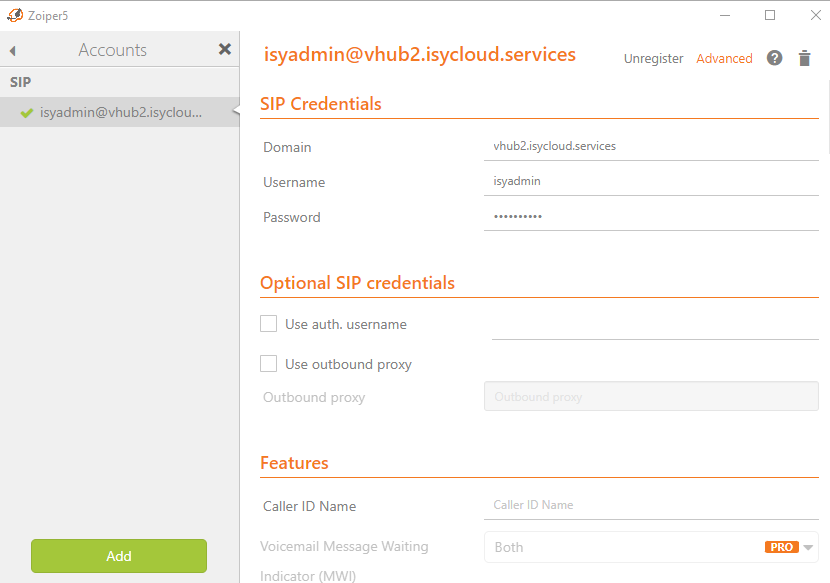
Task: Open help via question mark icon
Action: point(774,58)
